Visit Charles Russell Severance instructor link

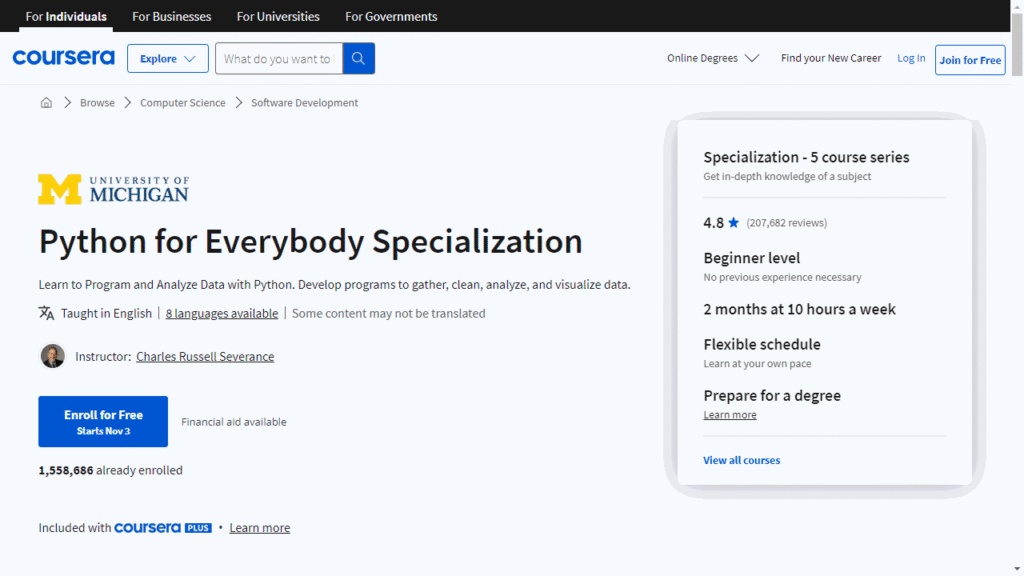click(x=205, y=356)
